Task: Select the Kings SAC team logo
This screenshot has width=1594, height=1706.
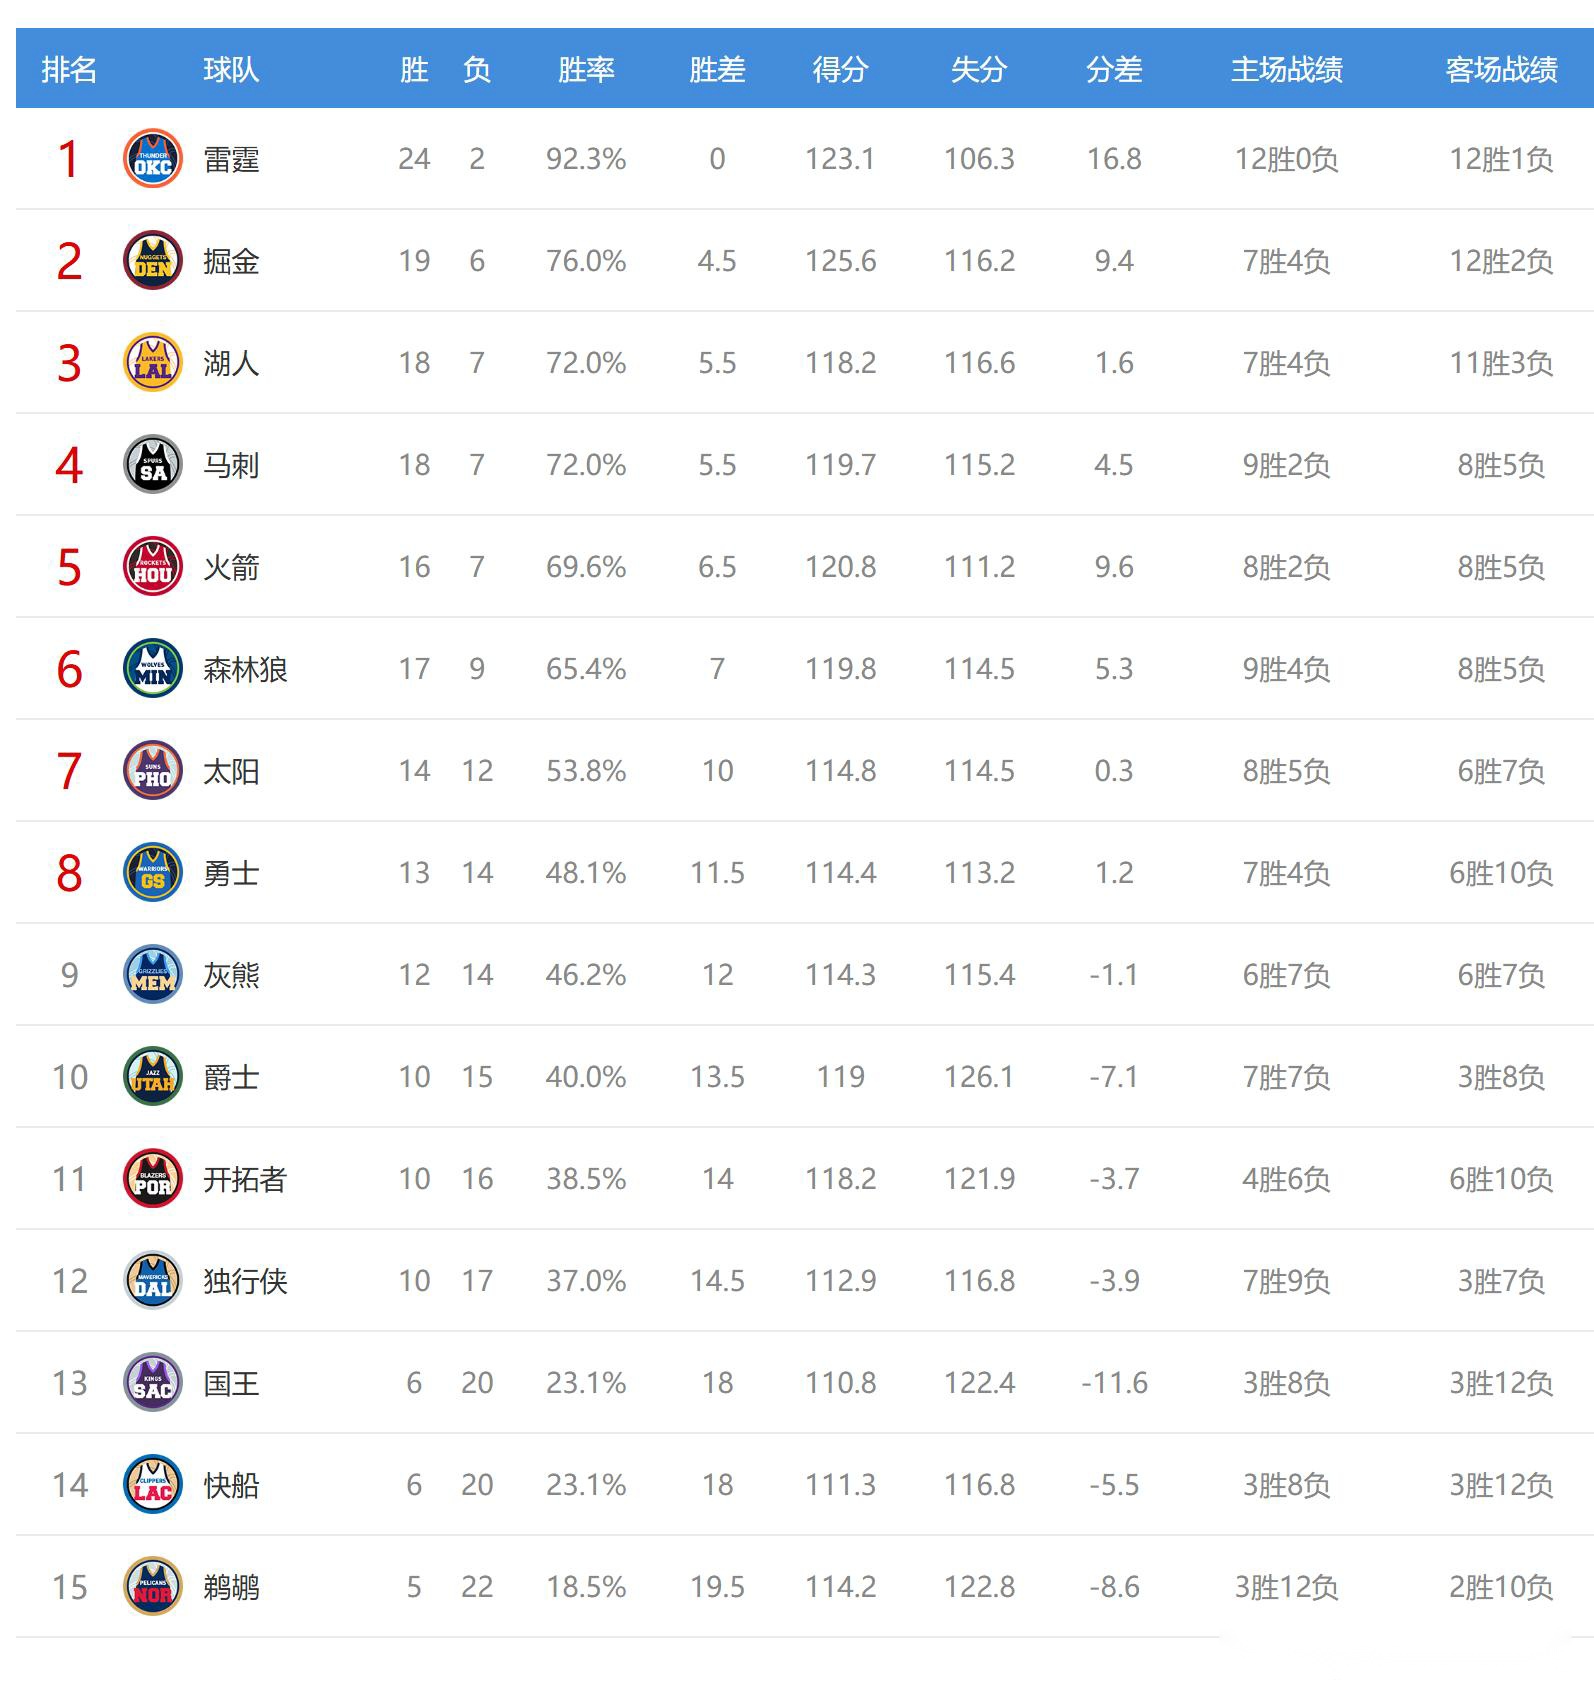Action: pyautogui.click(x=152, y=1383)
